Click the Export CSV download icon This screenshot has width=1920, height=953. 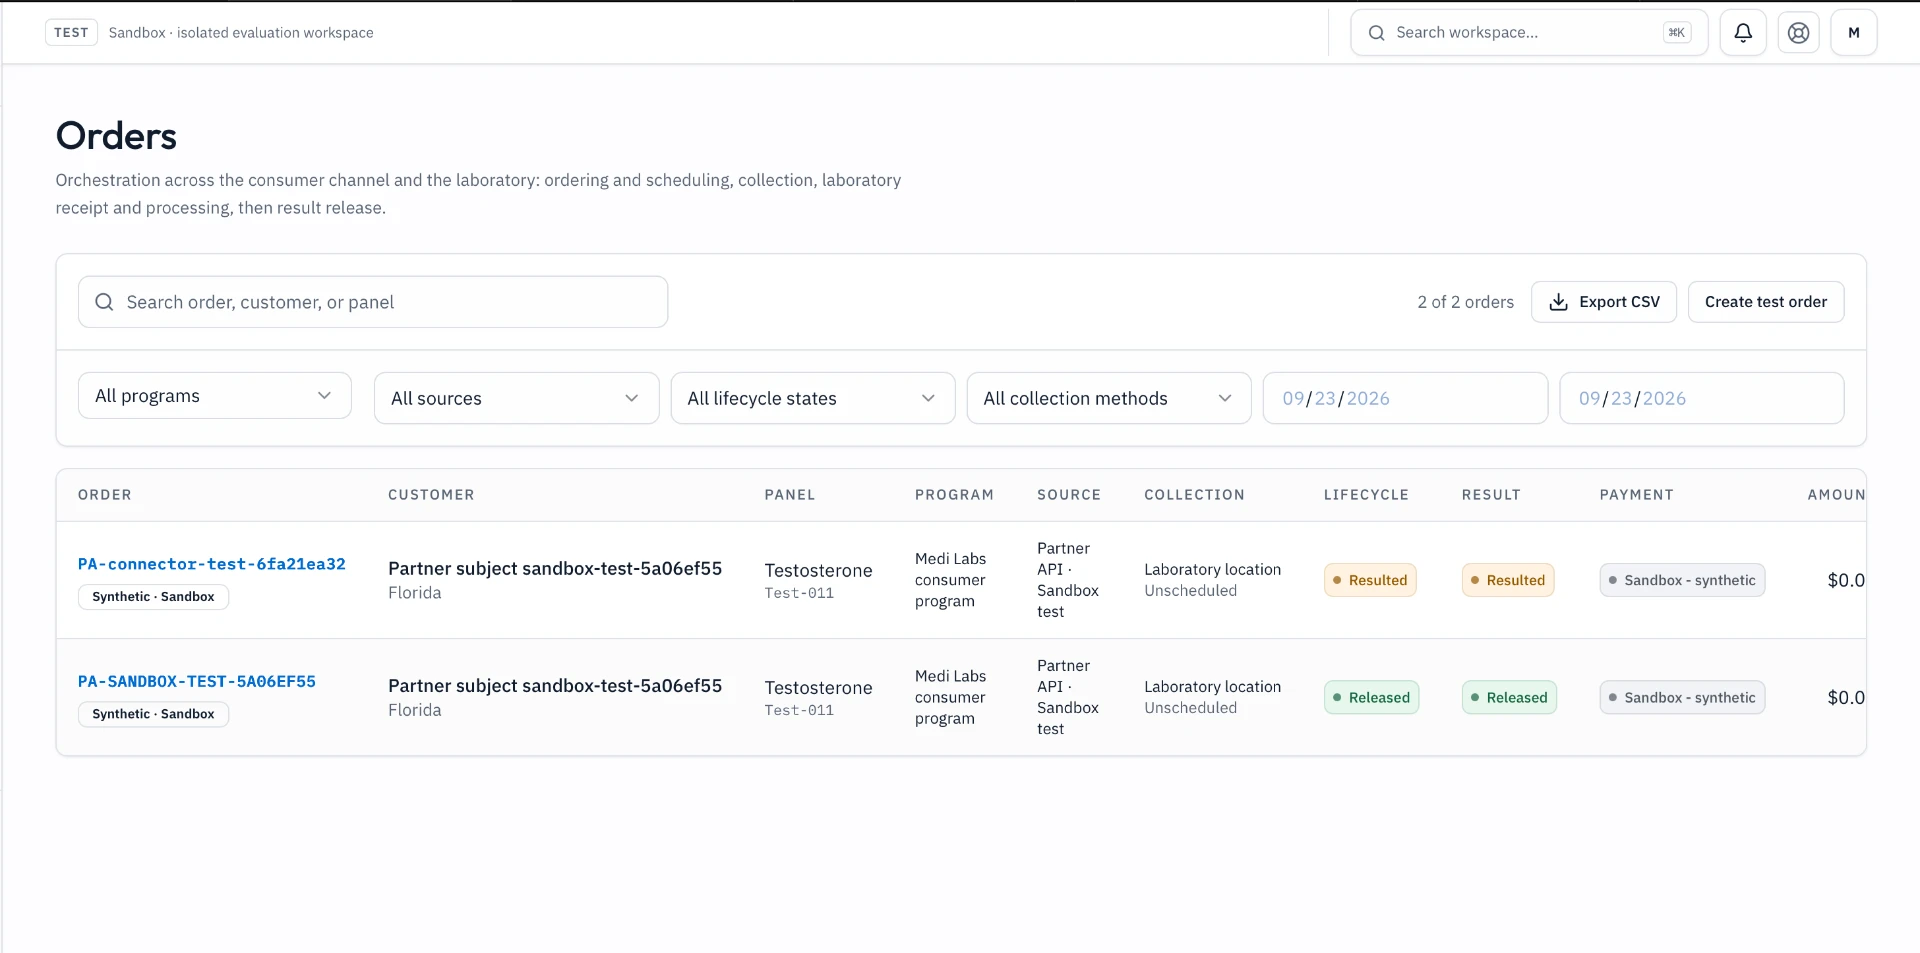click(x=1558, y=302)
